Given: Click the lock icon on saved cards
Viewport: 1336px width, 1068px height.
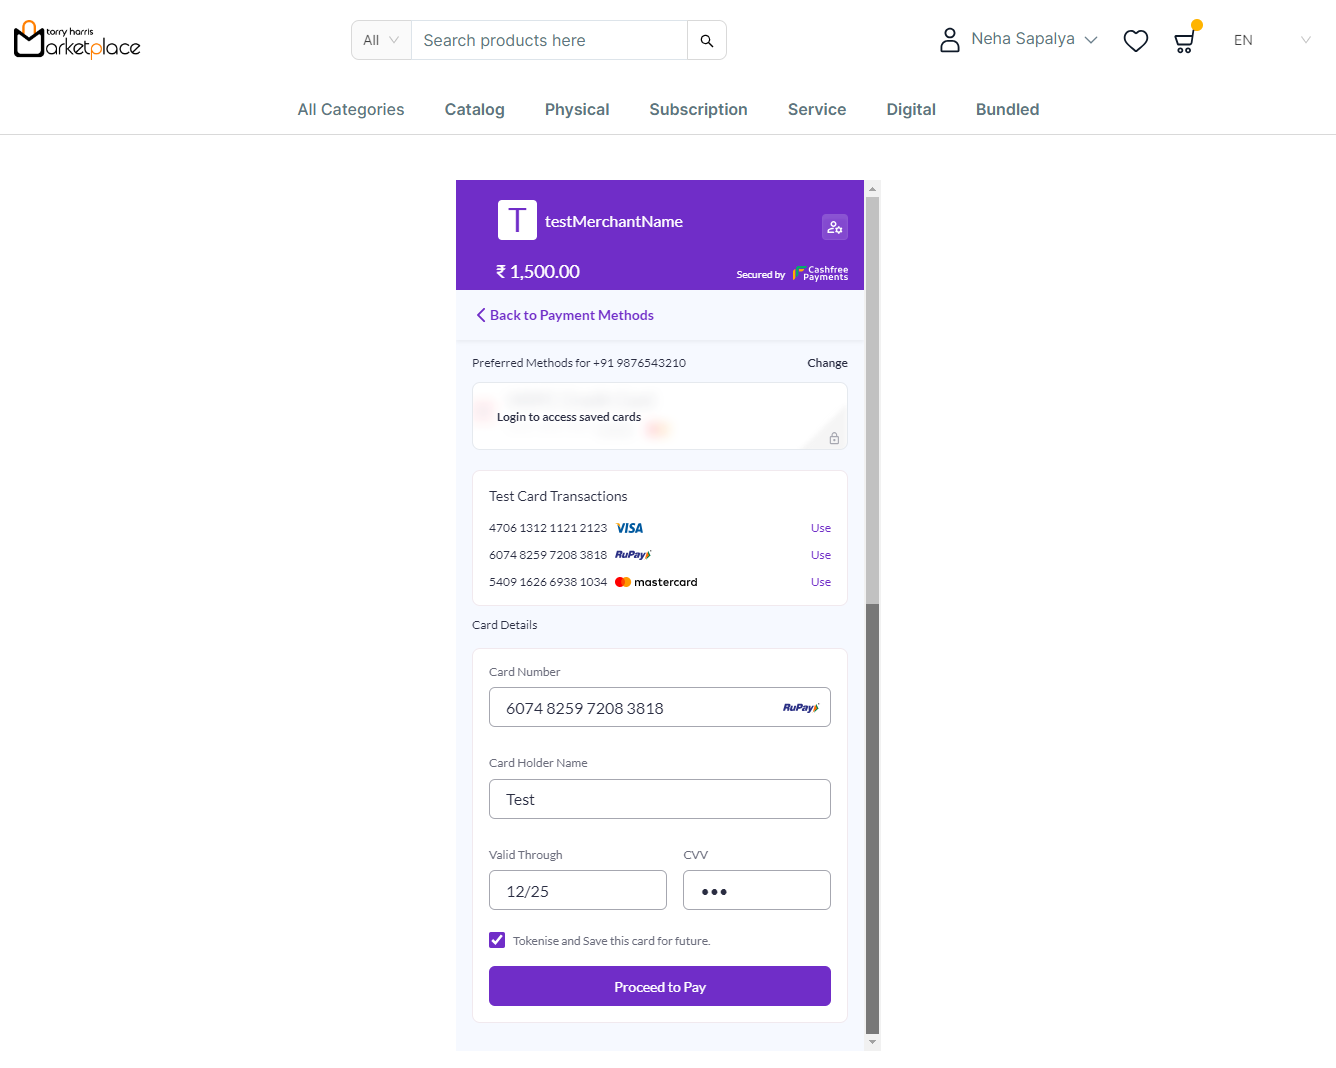Looking at the screenshot, I should (834, 438).
